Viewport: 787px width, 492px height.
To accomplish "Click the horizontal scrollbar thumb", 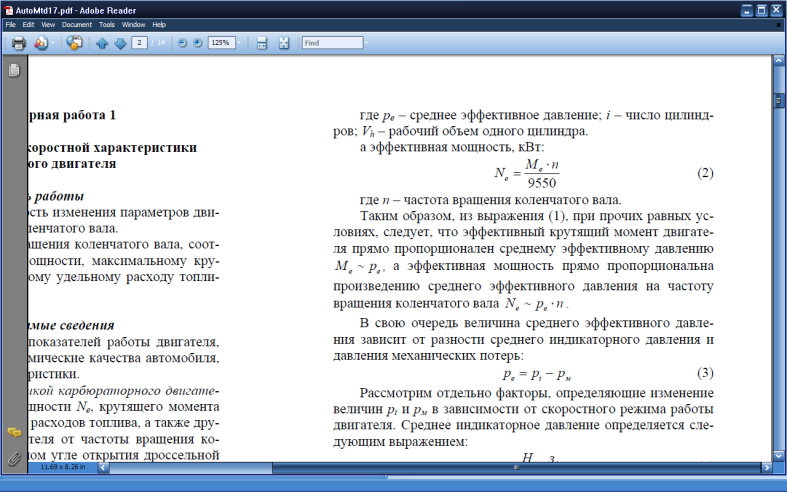I will tap(516, 467).
